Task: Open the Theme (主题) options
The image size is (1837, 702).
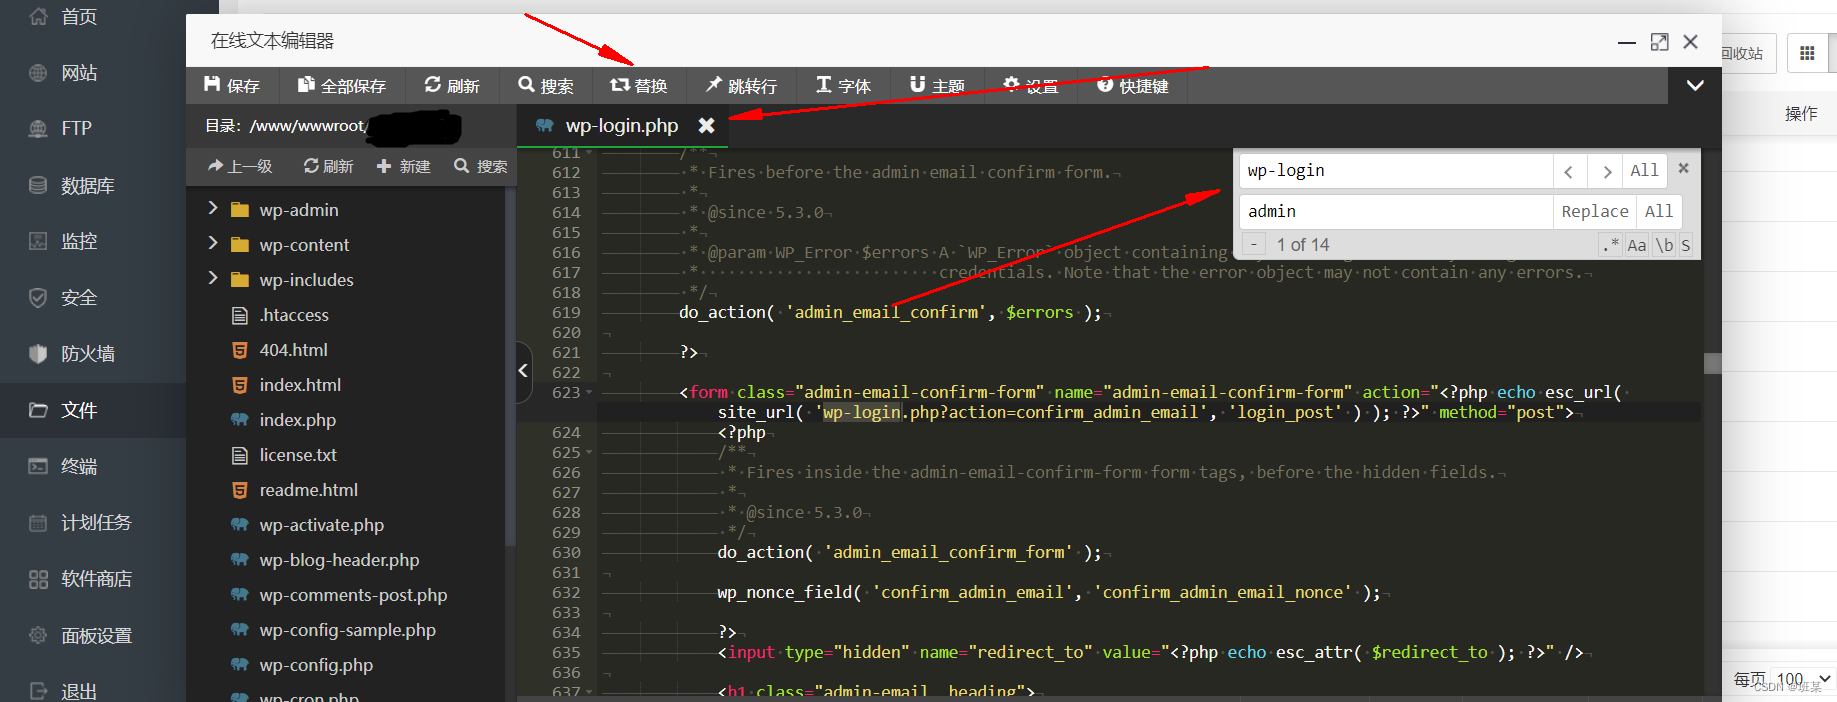Action: 937,86
